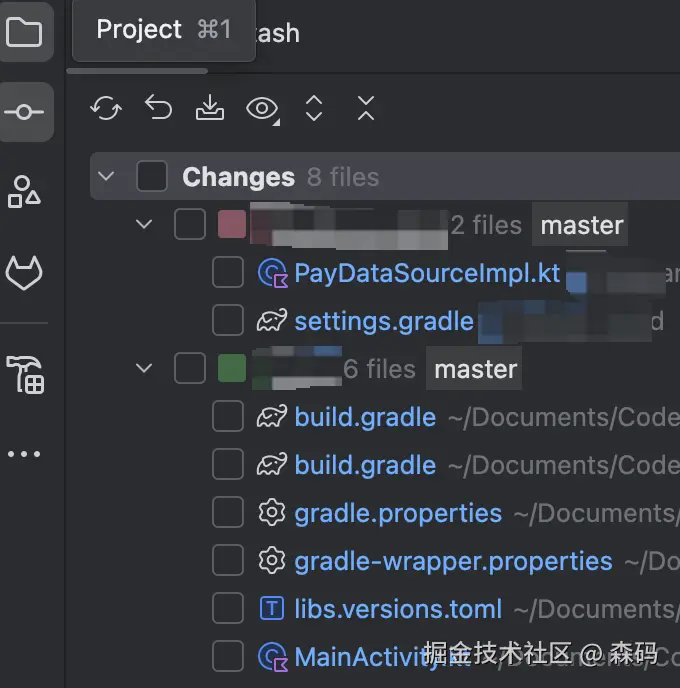
Task: Open the Build Variants hammer icon
Action: click(25, 374)
